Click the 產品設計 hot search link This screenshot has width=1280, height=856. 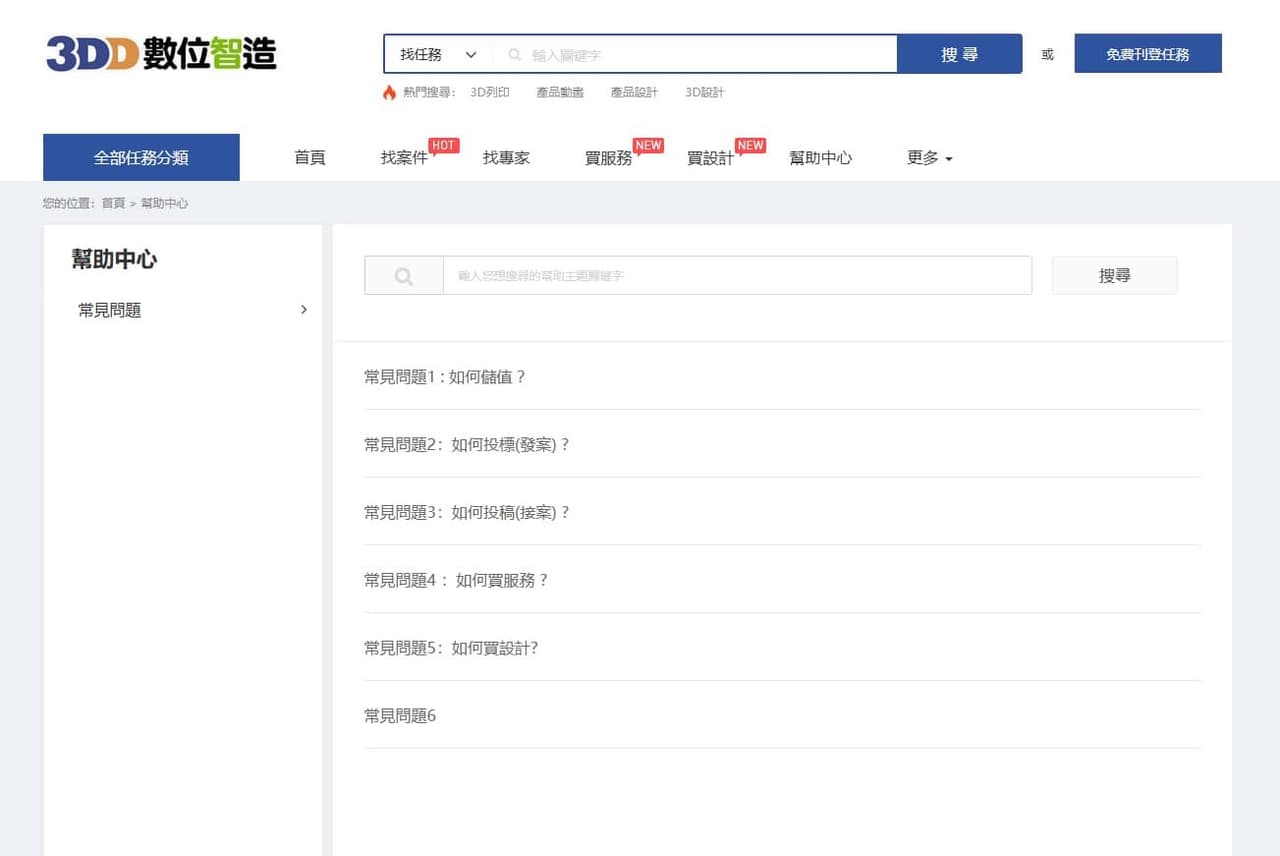point(634,92)
